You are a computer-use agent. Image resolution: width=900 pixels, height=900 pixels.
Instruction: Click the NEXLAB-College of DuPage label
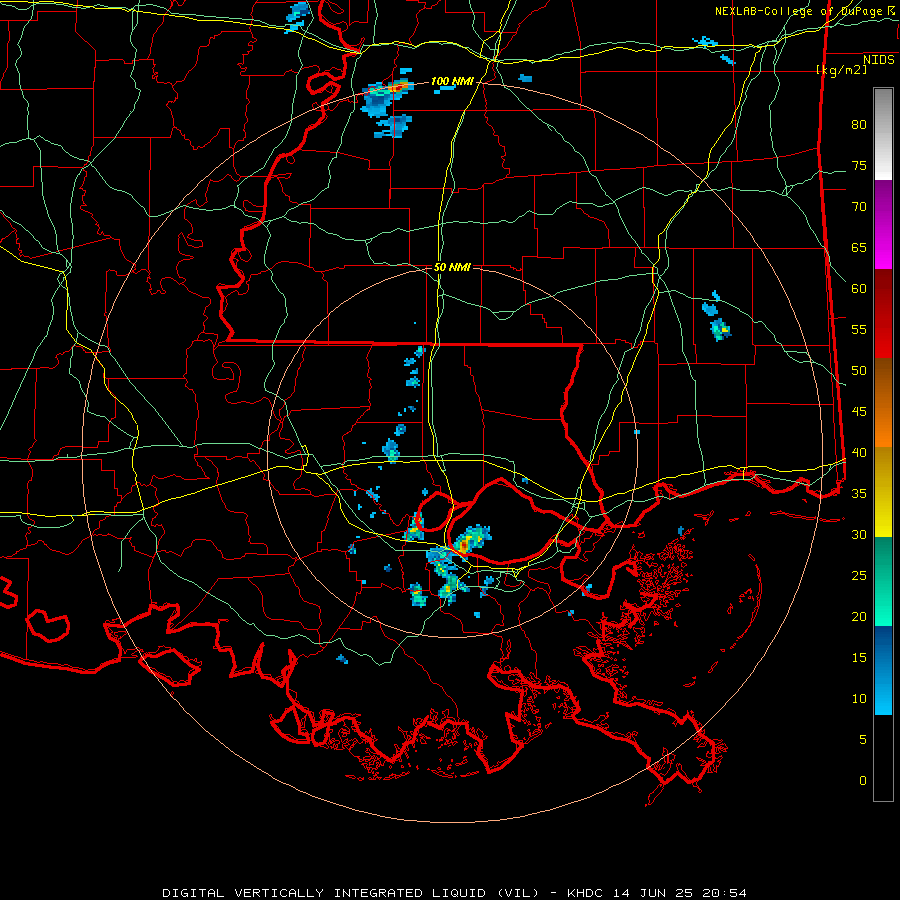tap(805, 11)
